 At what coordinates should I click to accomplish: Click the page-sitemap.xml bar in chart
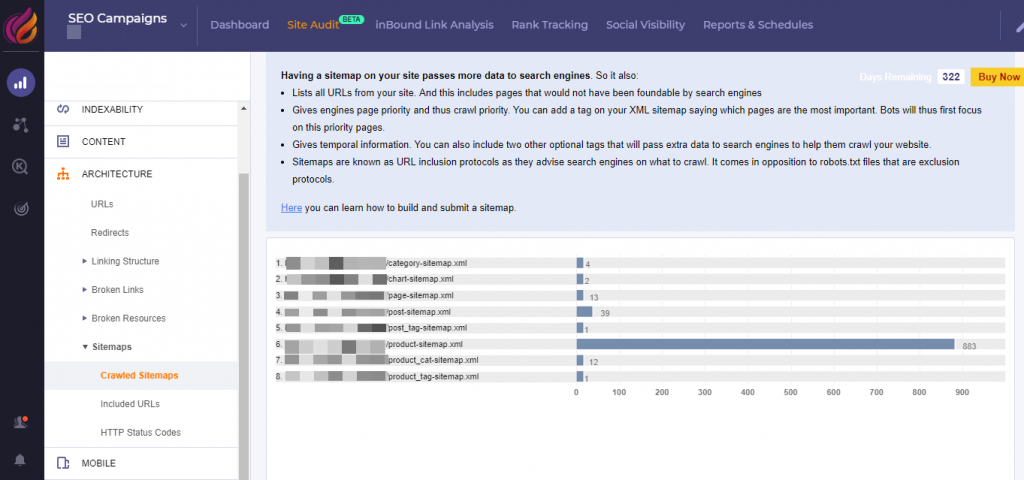[x=580, y=295]
